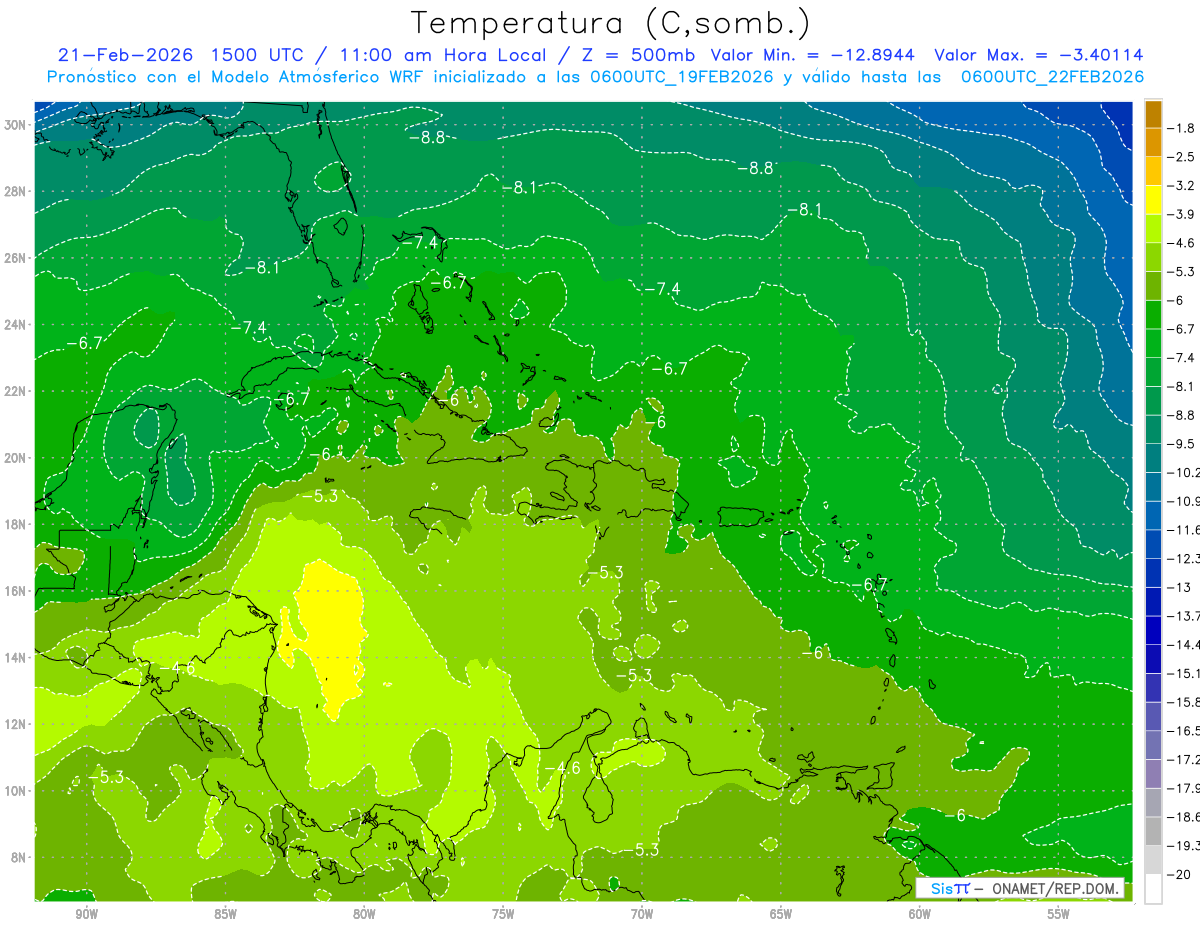Click the blue 'Sisπ' logo text

(x=949, y=888)
